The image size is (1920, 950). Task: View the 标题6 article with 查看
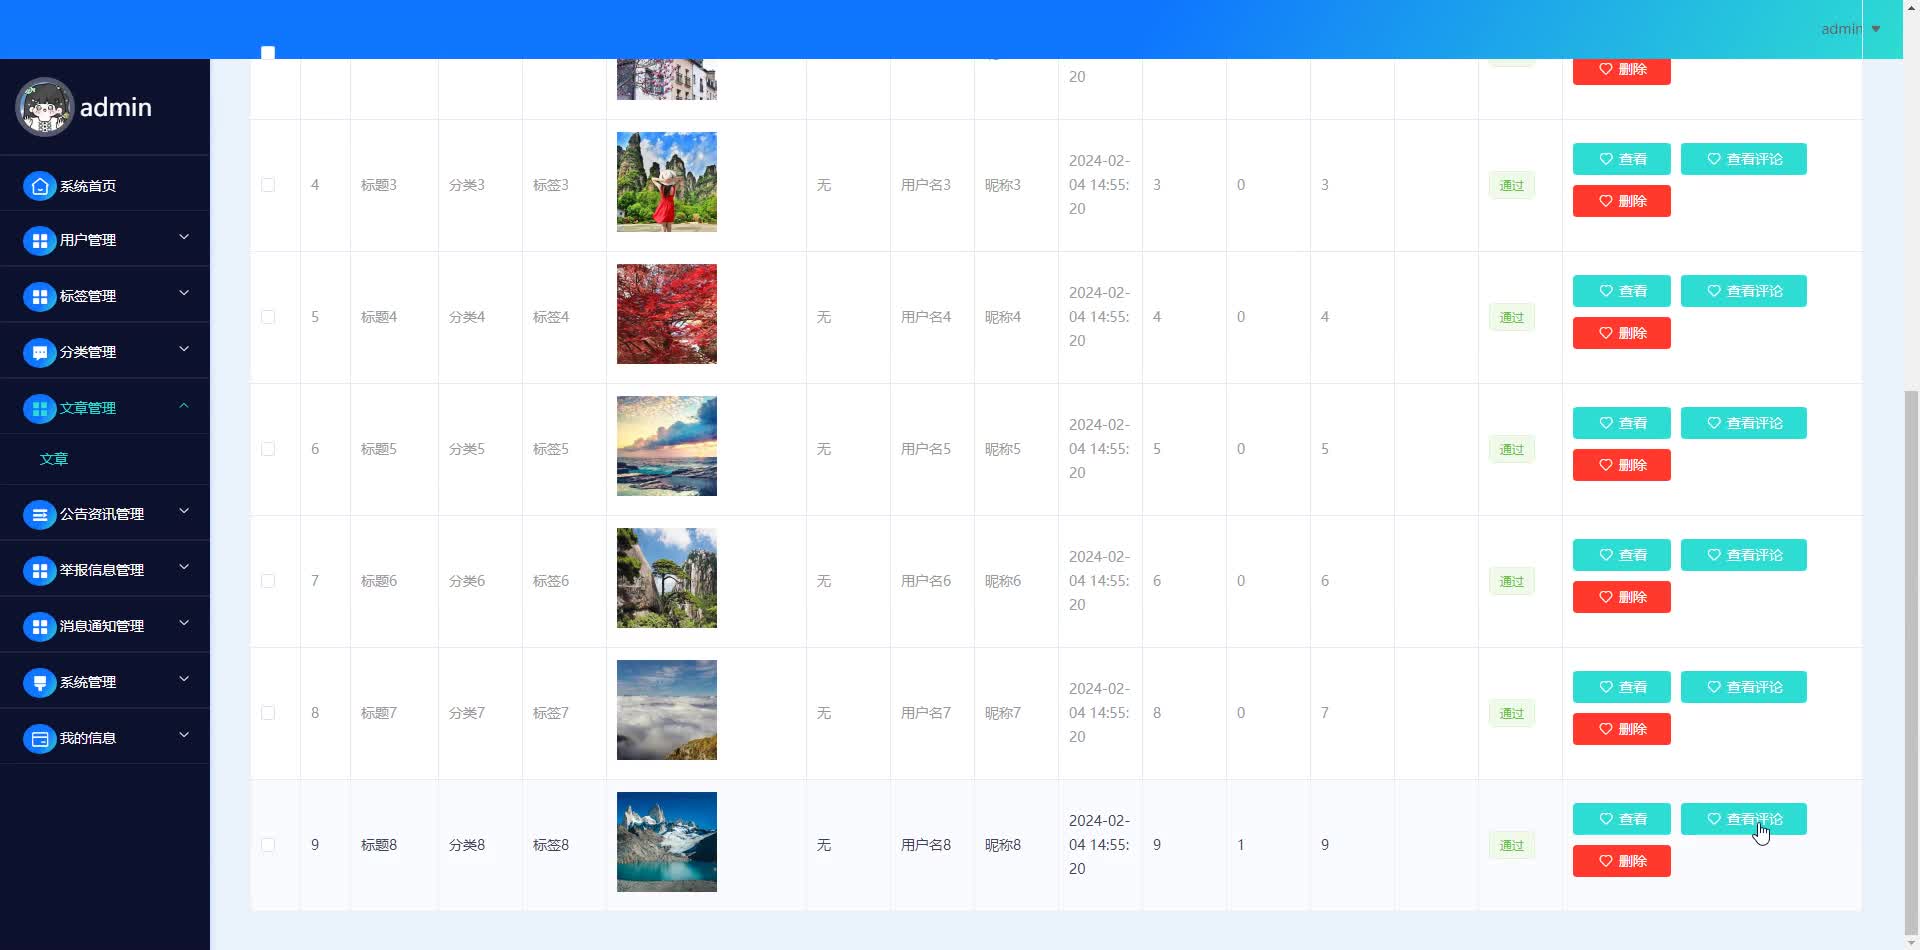[x=1622, y=555]
